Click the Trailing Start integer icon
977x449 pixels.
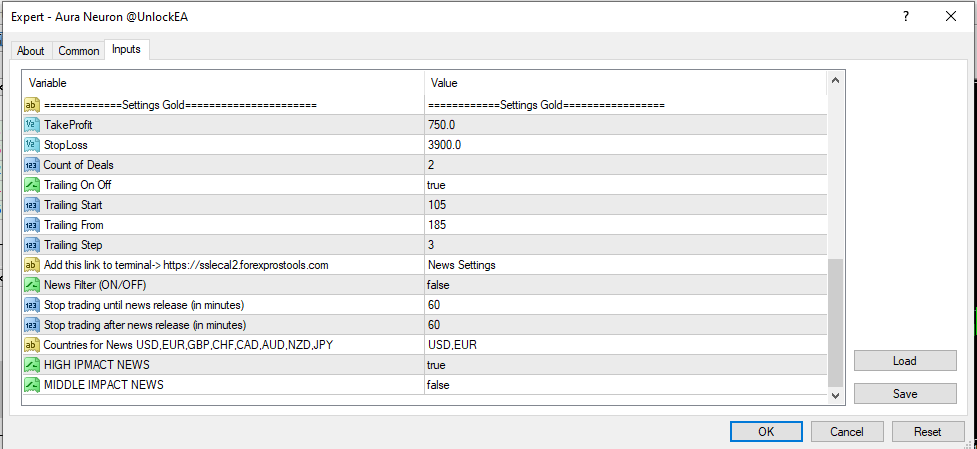point(31,205)
